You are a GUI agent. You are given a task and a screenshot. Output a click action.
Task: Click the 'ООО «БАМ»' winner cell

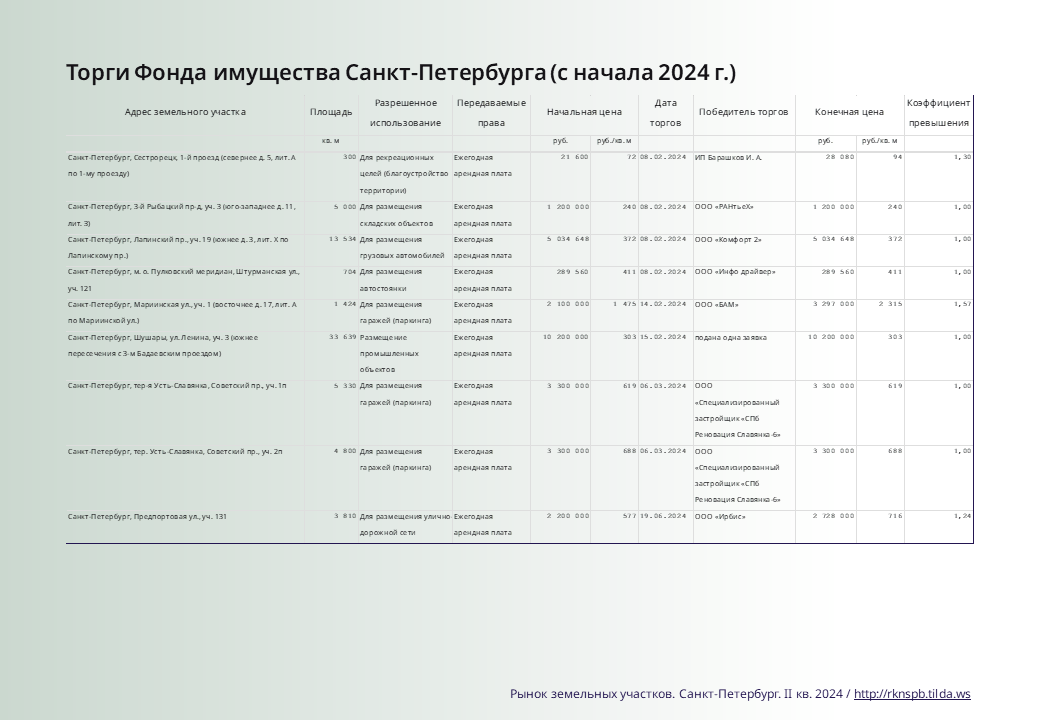717,304
